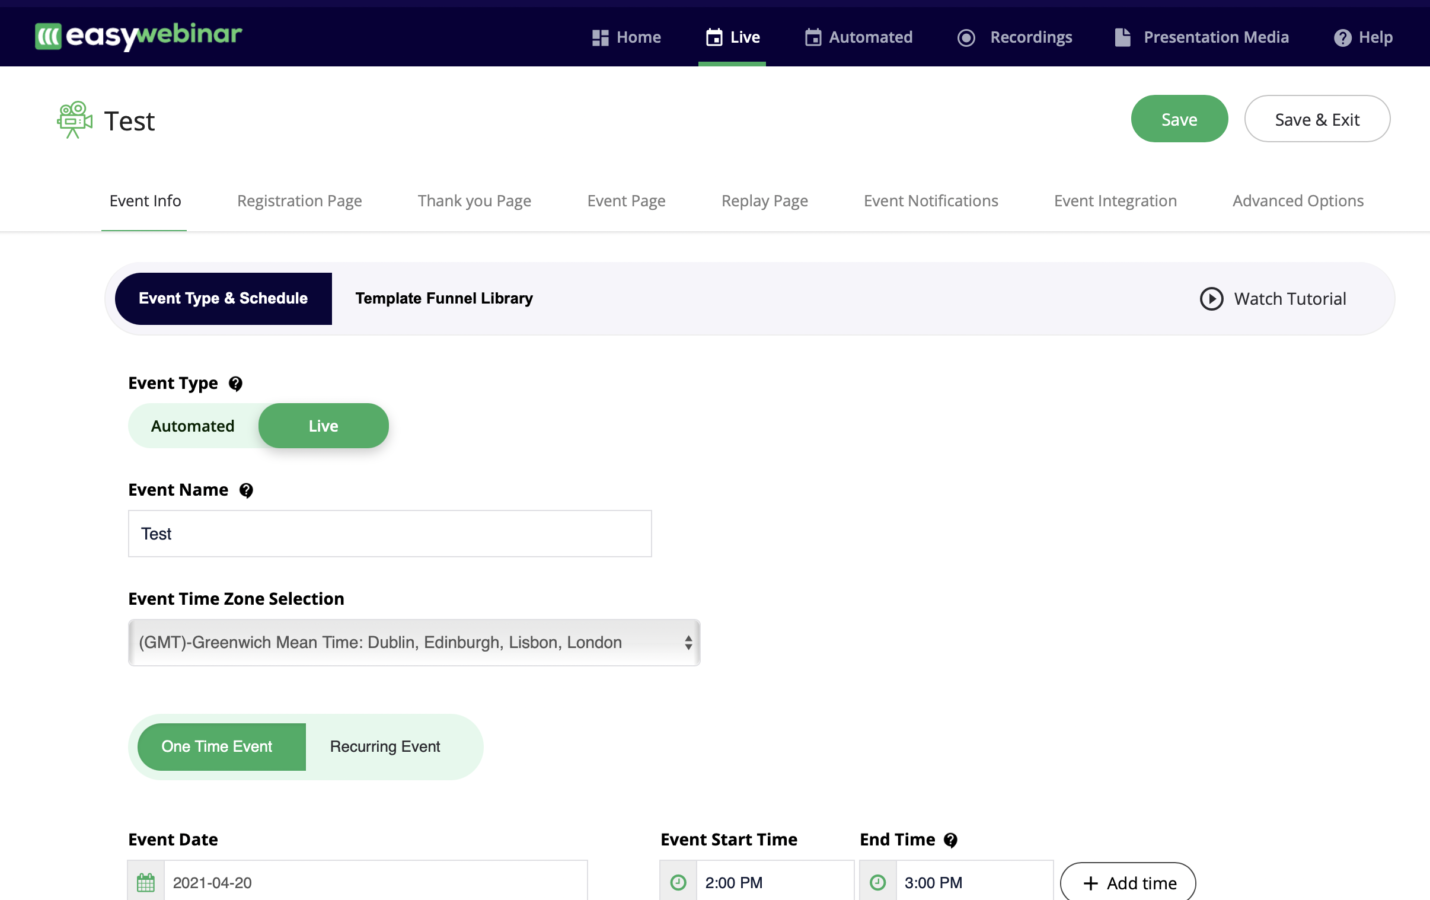Screen dimensions: 1430x900
Task: Click the calendar icon beside Event Date
Action: [x=145, y=881]
